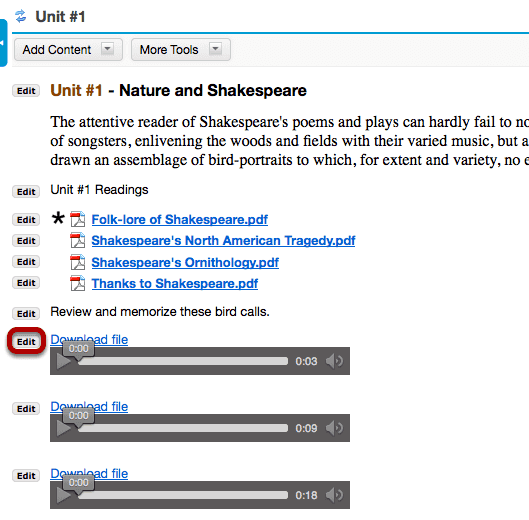Play the 0:09 audio clip
Viewport: 529px width, 520px height.
tap(63, 429)
